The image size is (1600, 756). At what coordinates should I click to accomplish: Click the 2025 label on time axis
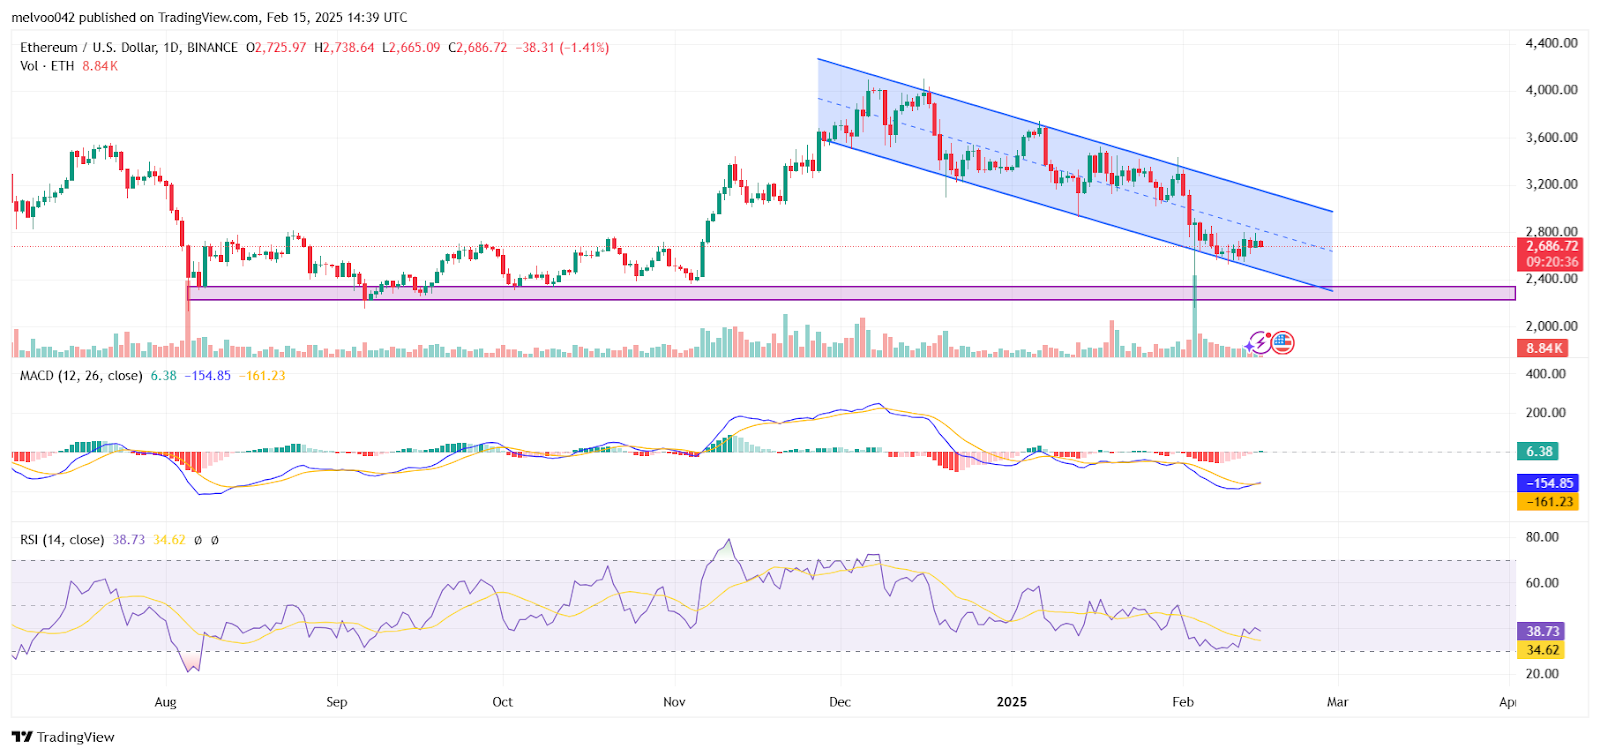1012,702
